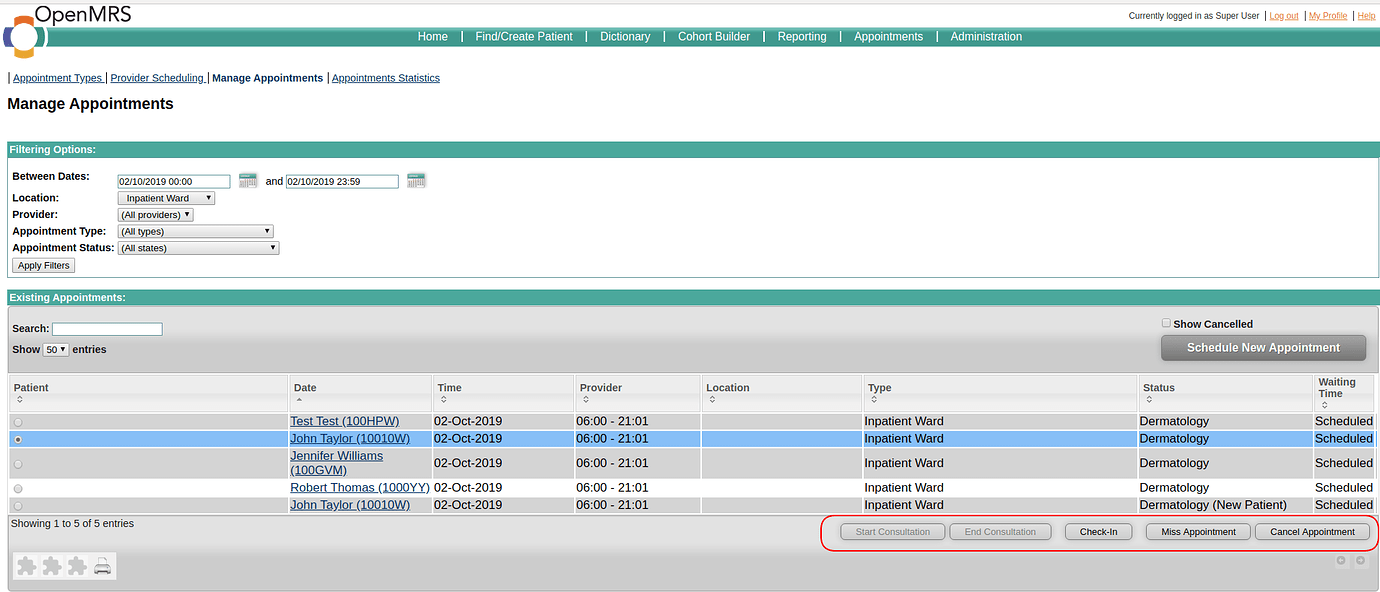1380x592 pixels.
Task: Click inside the Search input field
Action: pos(107,328)
